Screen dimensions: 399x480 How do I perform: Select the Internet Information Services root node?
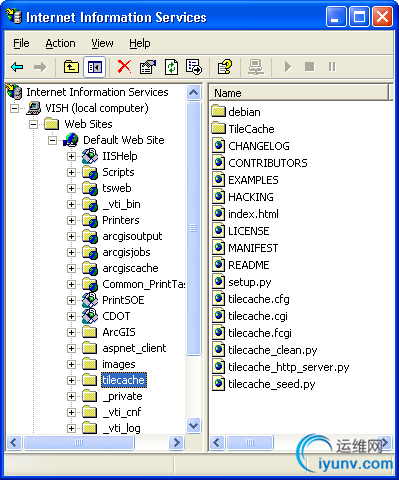(97, 92)
